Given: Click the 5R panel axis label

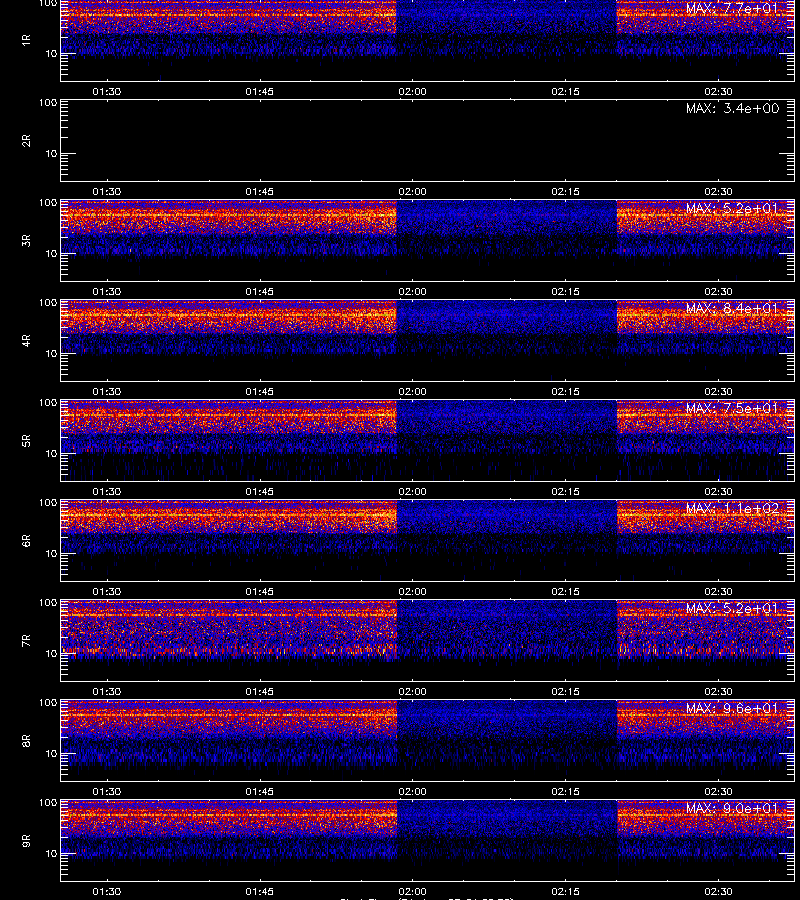Looking at the screenshot, I should [x=26, y=441].
